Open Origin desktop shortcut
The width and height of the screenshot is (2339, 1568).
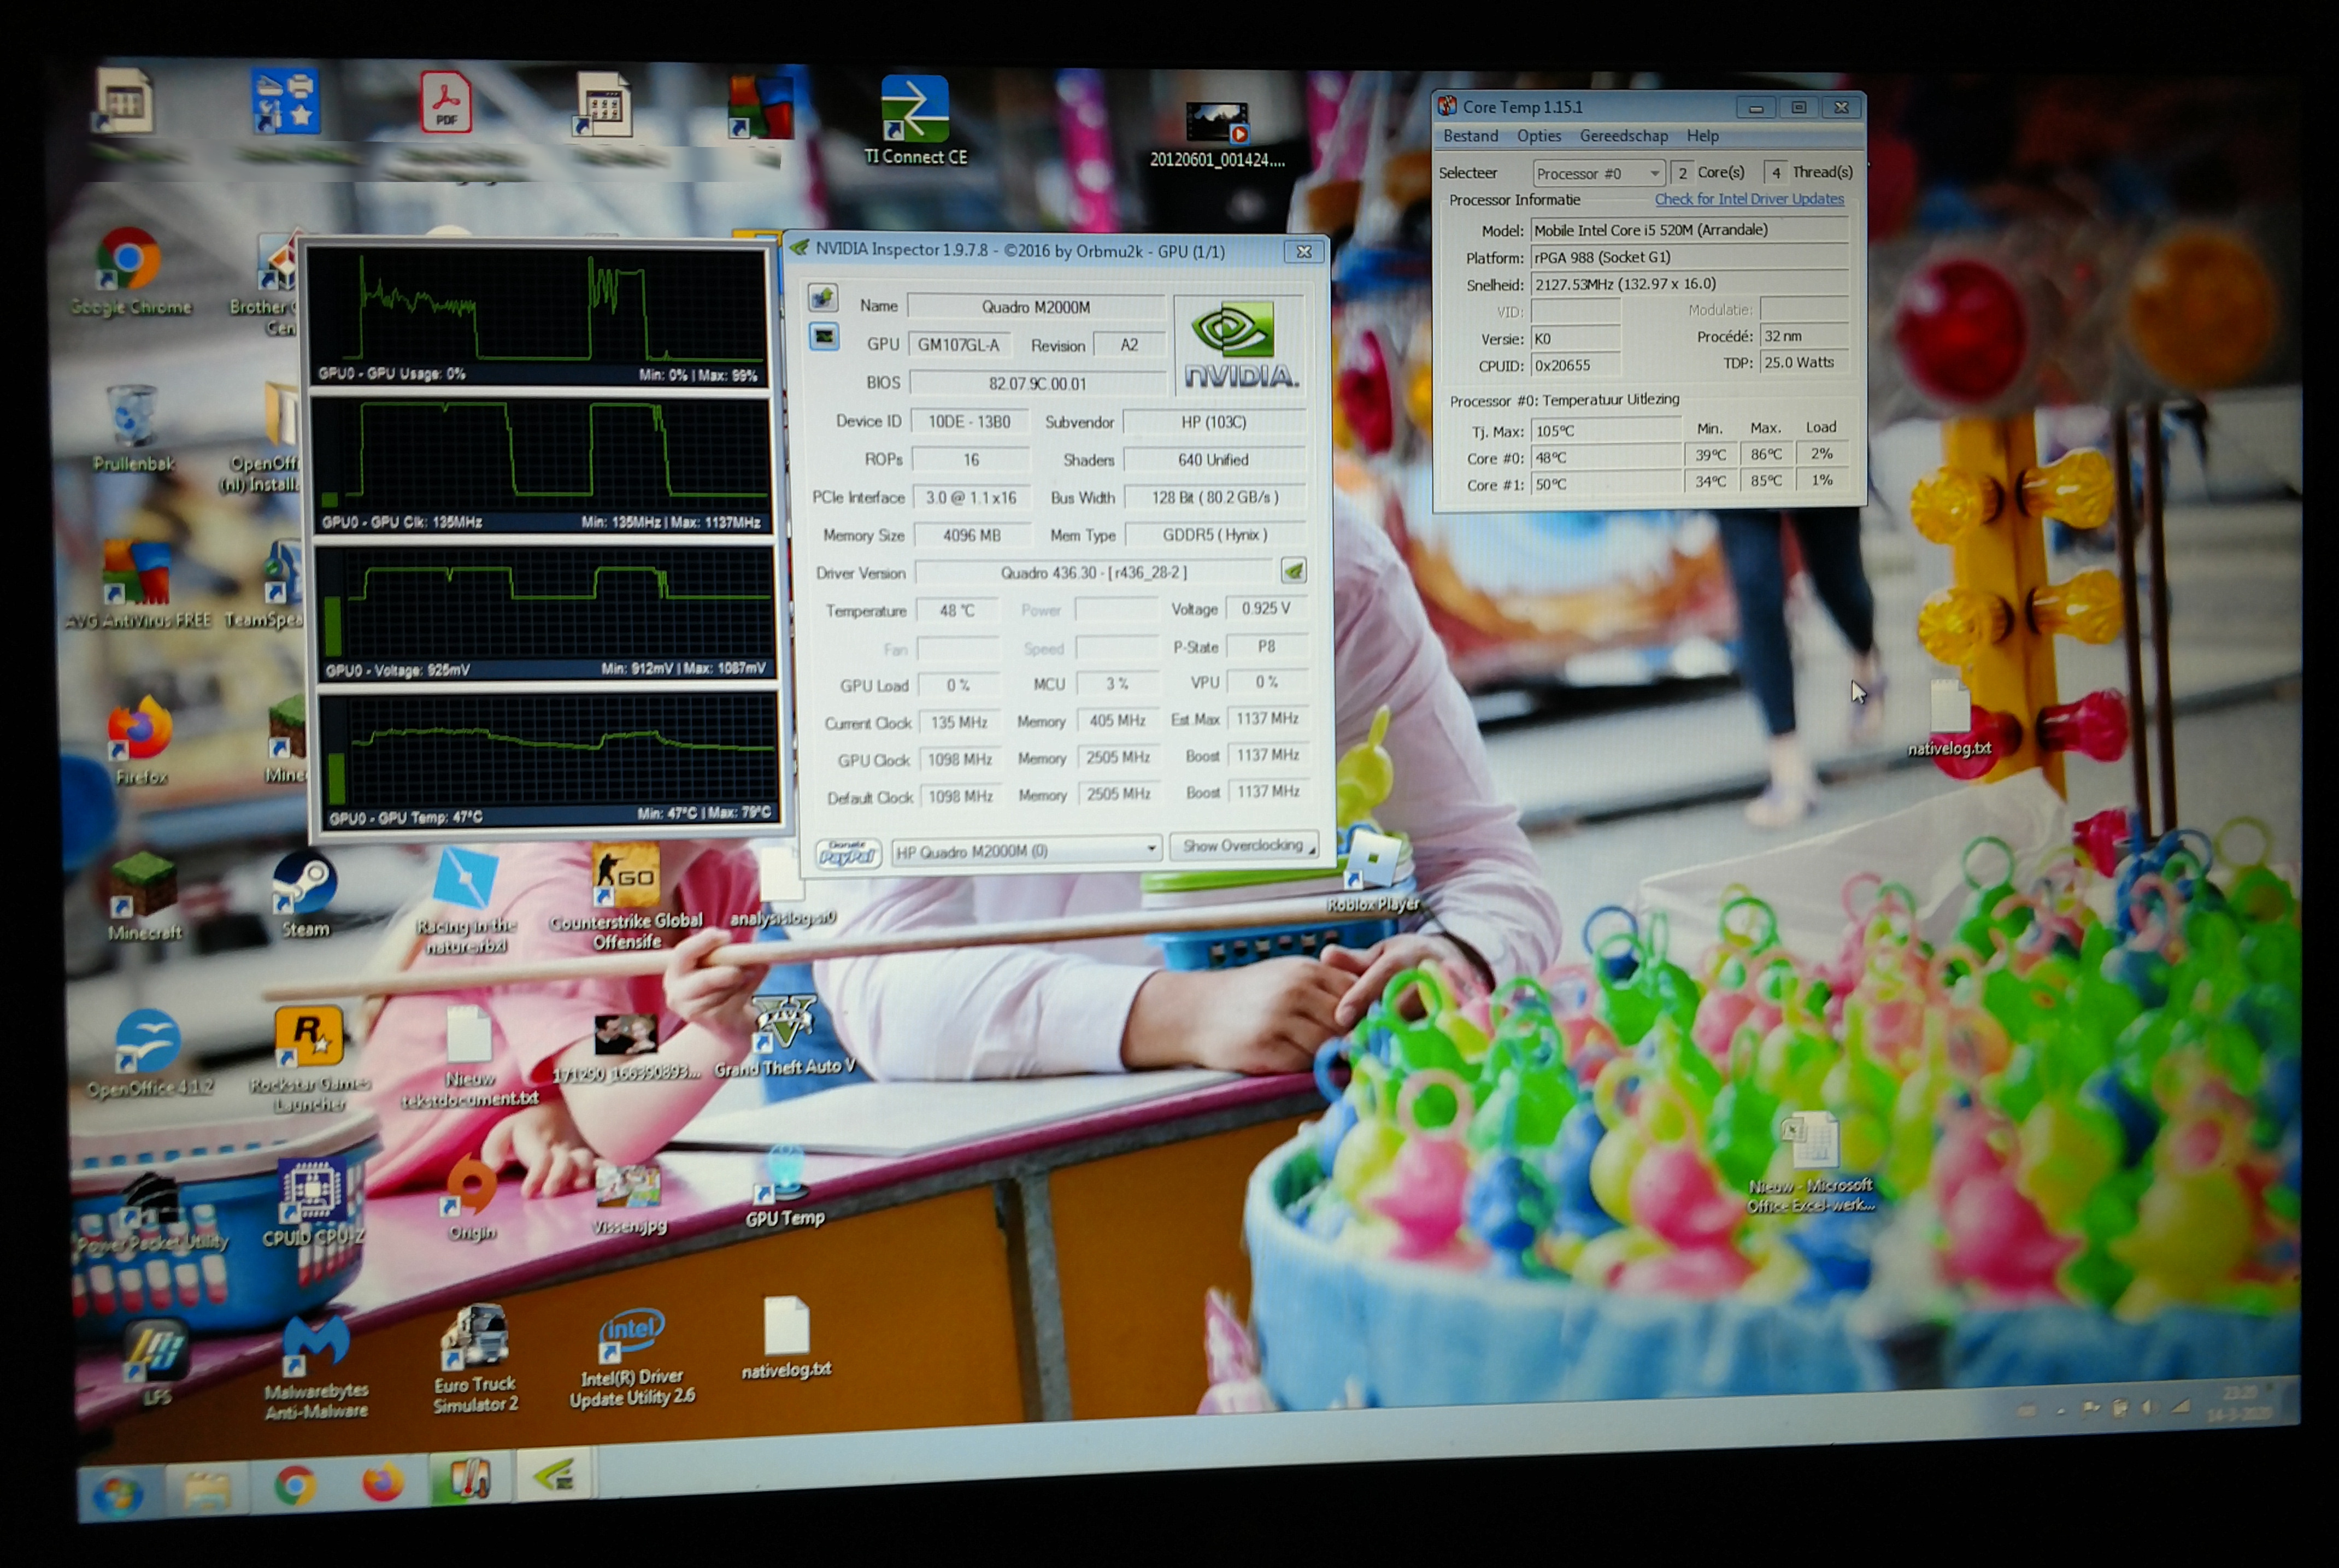pos(472,1198)
